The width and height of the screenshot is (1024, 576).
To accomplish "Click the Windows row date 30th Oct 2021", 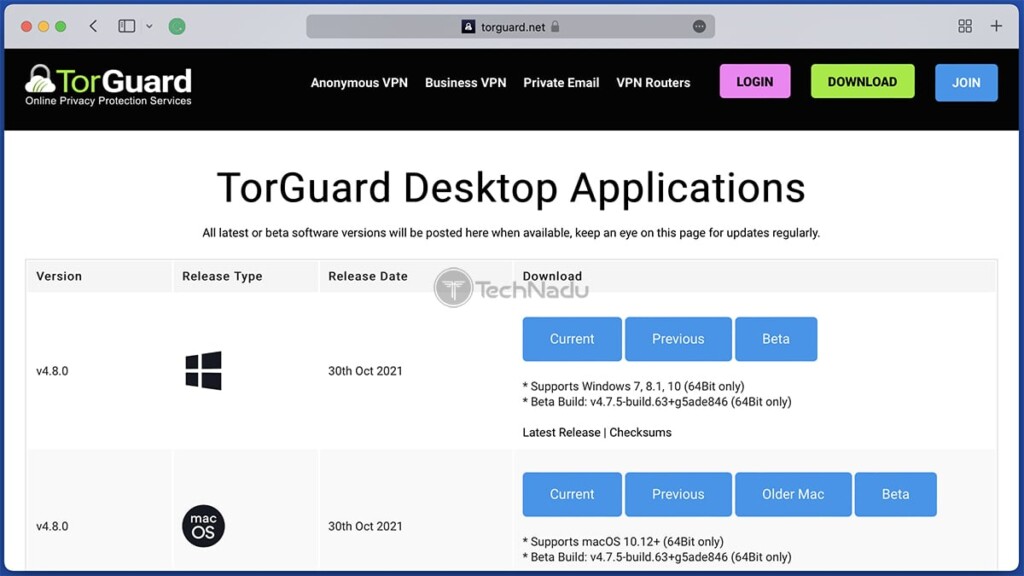I will tap(365, 371).
